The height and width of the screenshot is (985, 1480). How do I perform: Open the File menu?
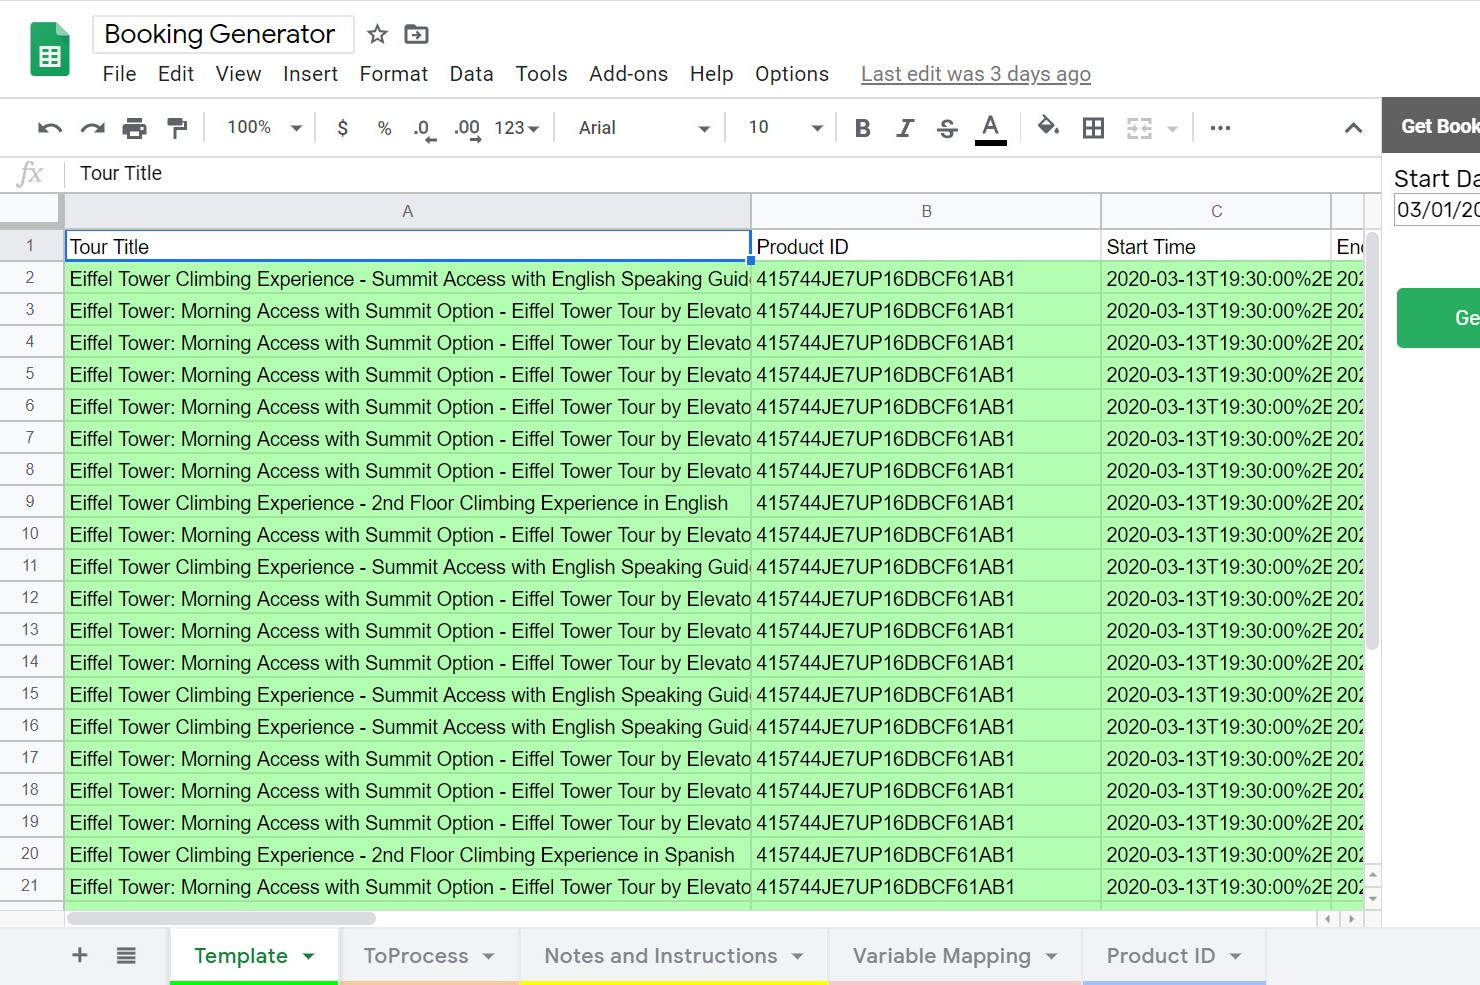pos(119,74)
